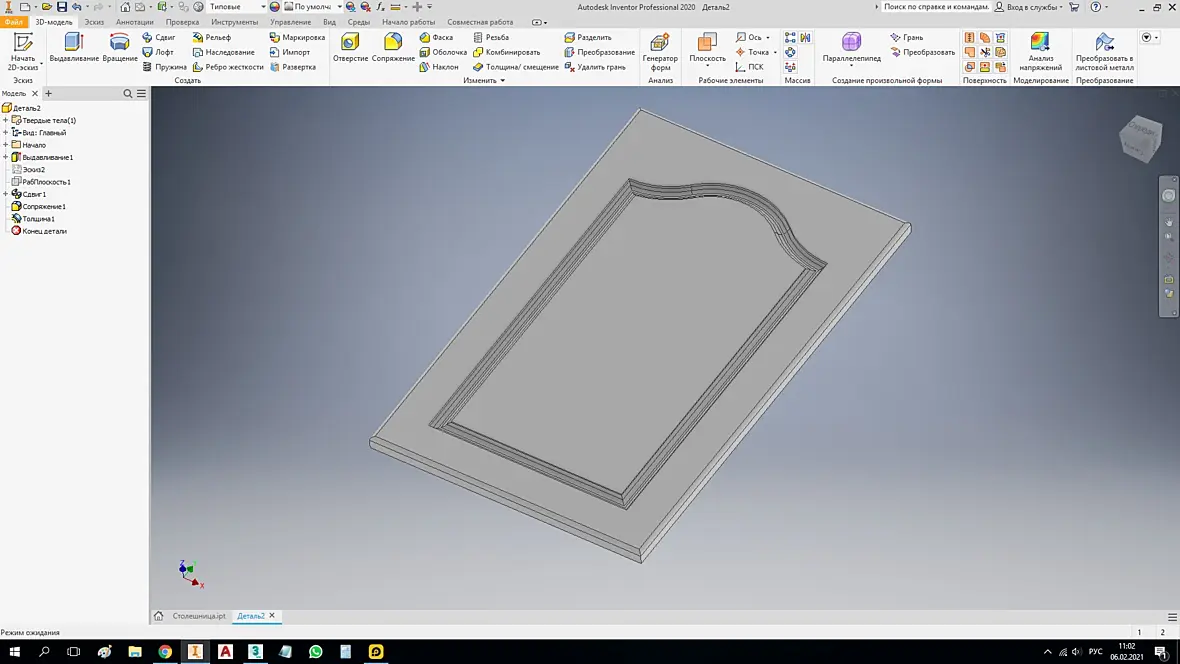Screen dimensions: 1180x664
Task: Select the Сопряжение fillet tool
Action: pos(393,47)
